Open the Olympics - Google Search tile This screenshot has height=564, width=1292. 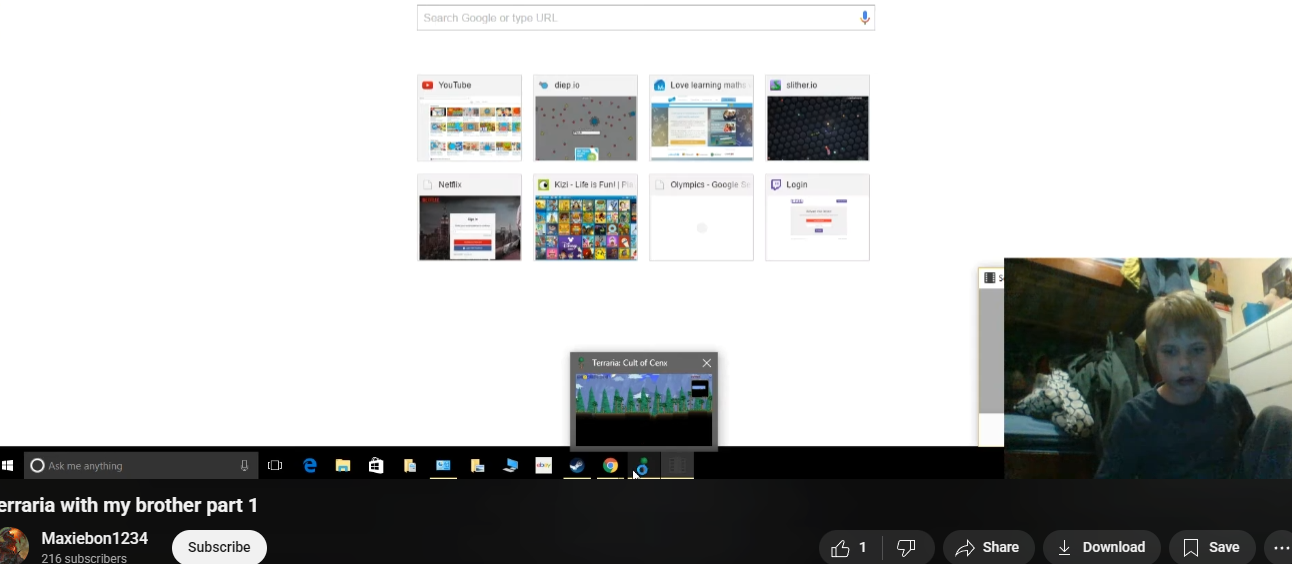point(701,217)
